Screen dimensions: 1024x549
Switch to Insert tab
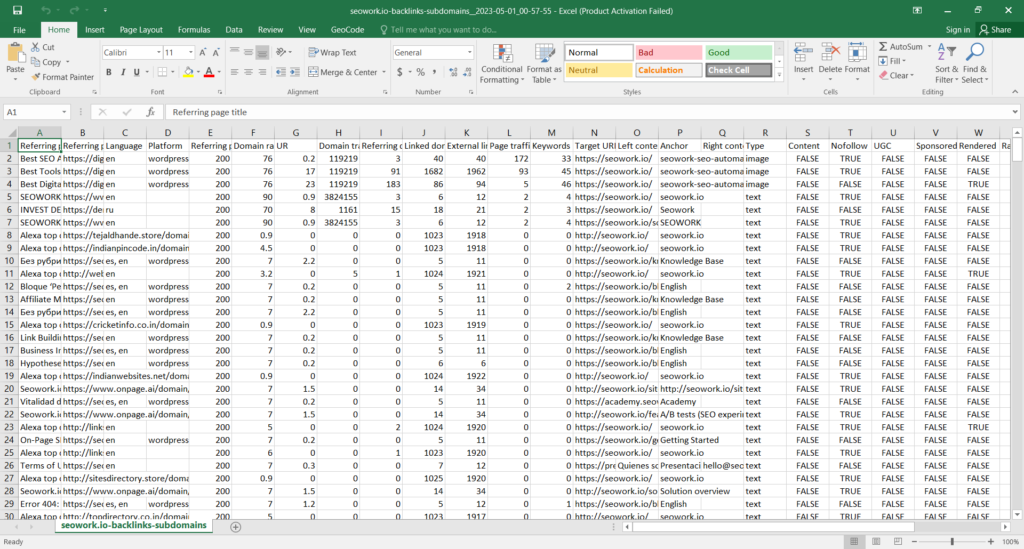click(95, 30)
